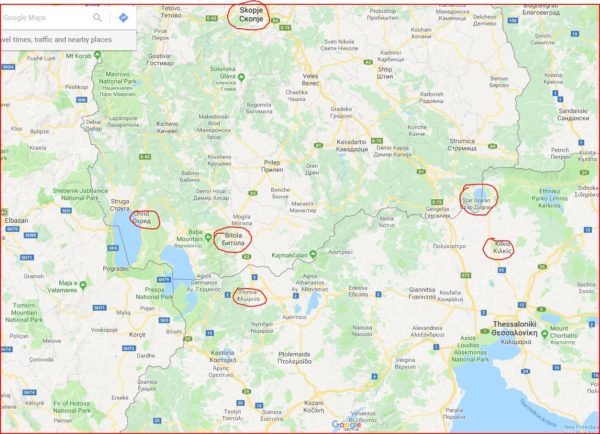Click the Maja e Valamares pin
The width and height of the screenshot is (600, 434).
[83, 285]
